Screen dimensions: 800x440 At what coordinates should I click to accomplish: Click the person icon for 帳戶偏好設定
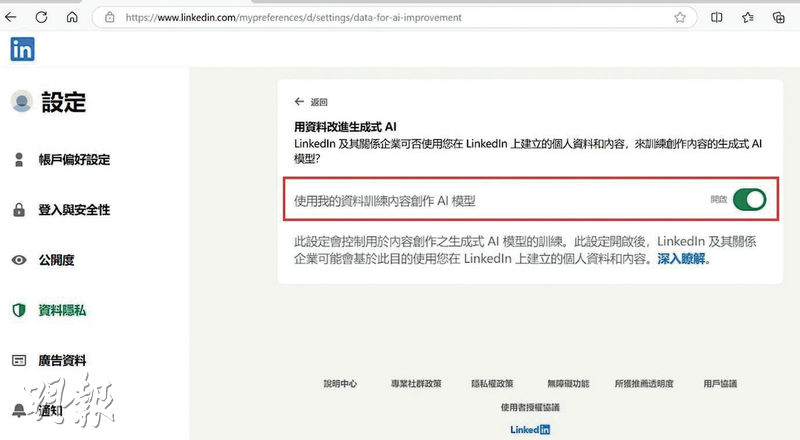pos(19,160)
